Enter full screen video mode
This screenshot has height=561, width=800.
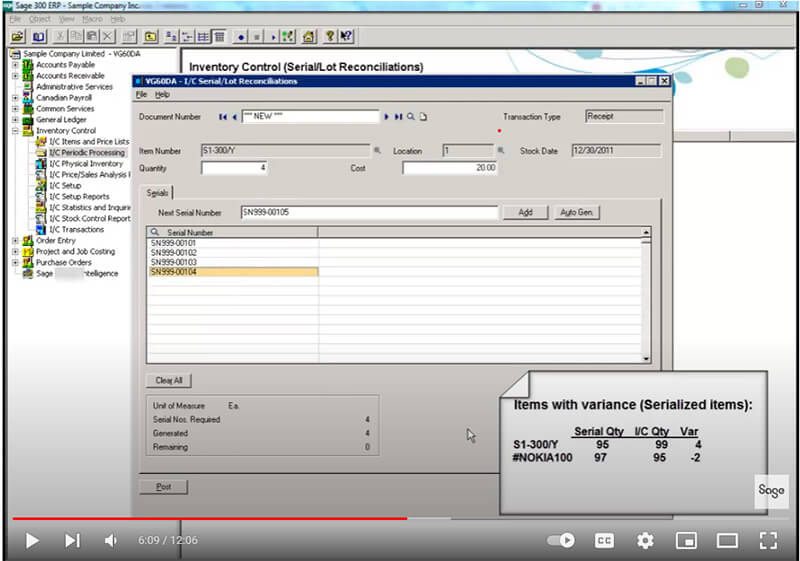(768, 540)
